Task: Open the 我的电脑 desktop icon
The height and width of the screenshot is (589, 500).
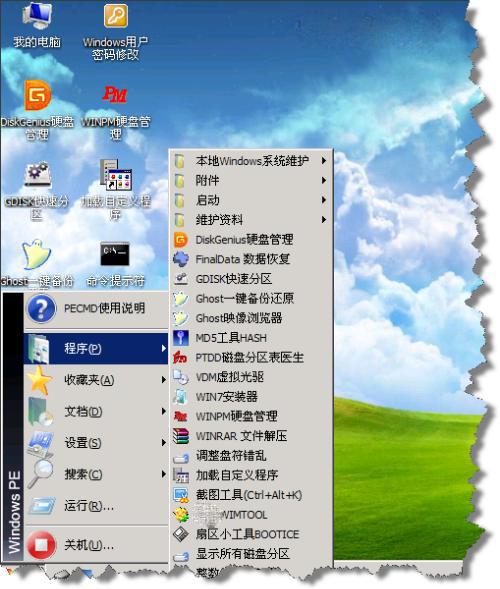Action: tap(37, 26)
